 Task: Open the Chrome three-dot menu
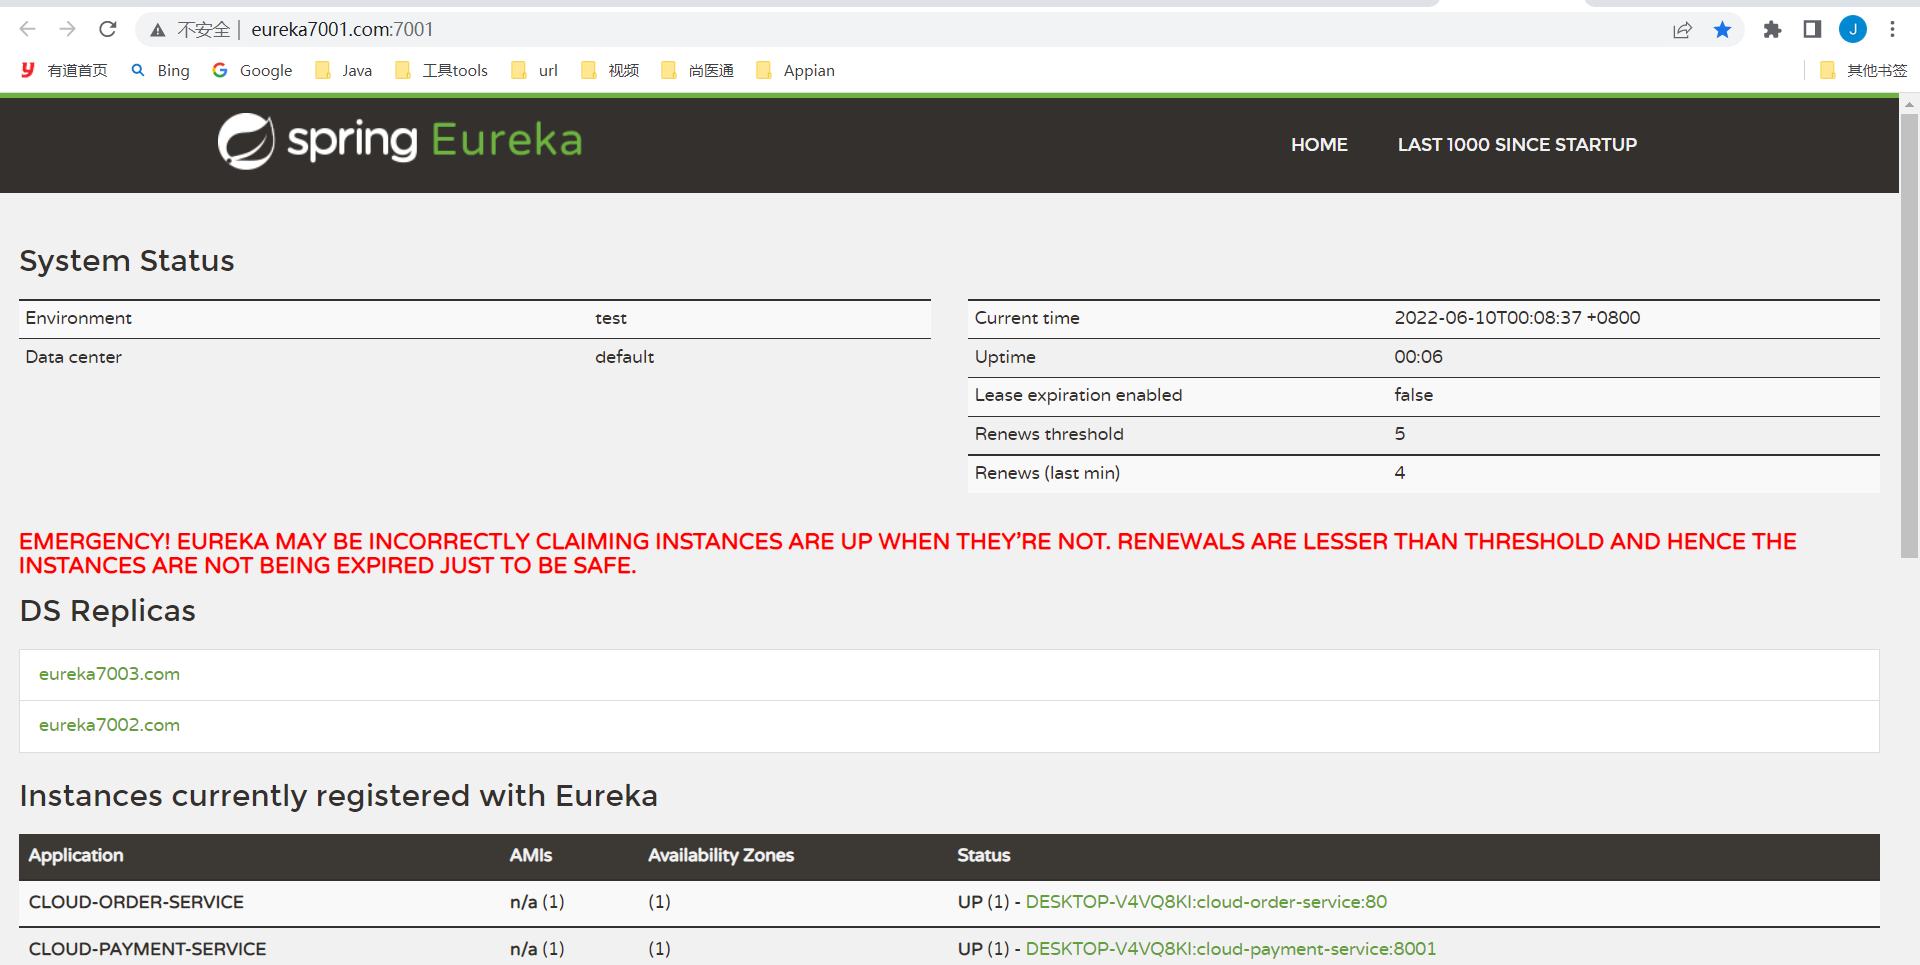pyautogui.click(x=1892, y=29)
